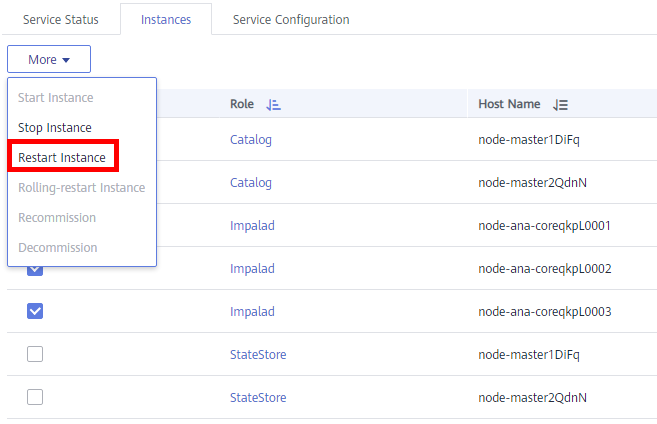Image resolution: width=657 pixels, height=424 pixels.
Task: Open the Catalog link for node-master1DiFq
Action: coord(251,140)
